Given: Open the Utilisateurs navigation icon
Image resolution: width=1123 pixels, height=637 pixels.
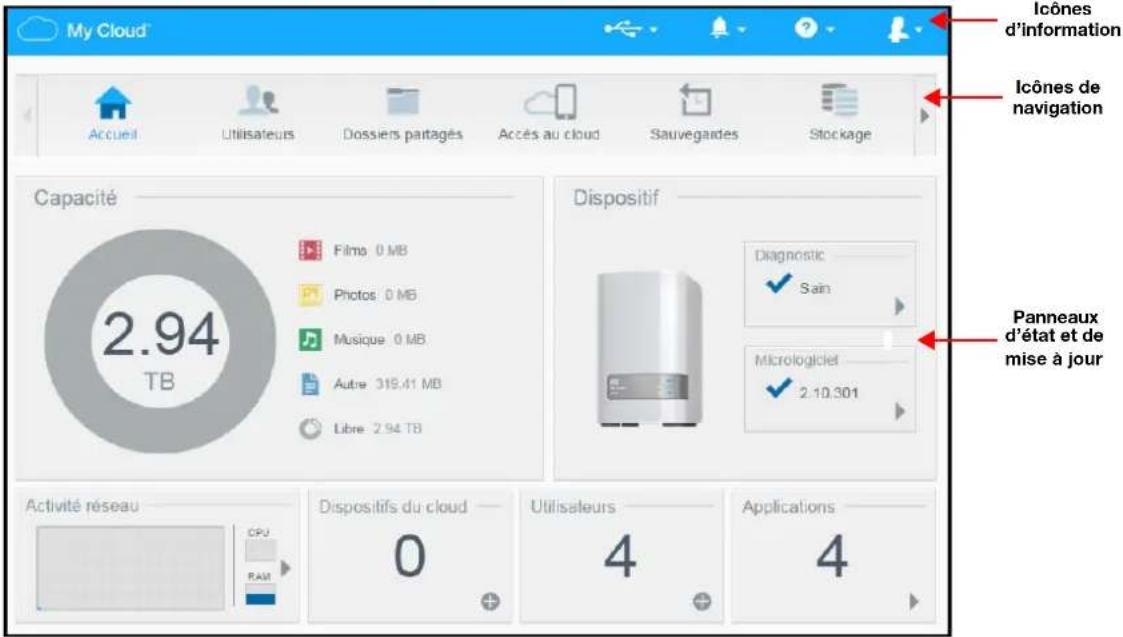Looking at the screenshot, I should tap(258, 101).
